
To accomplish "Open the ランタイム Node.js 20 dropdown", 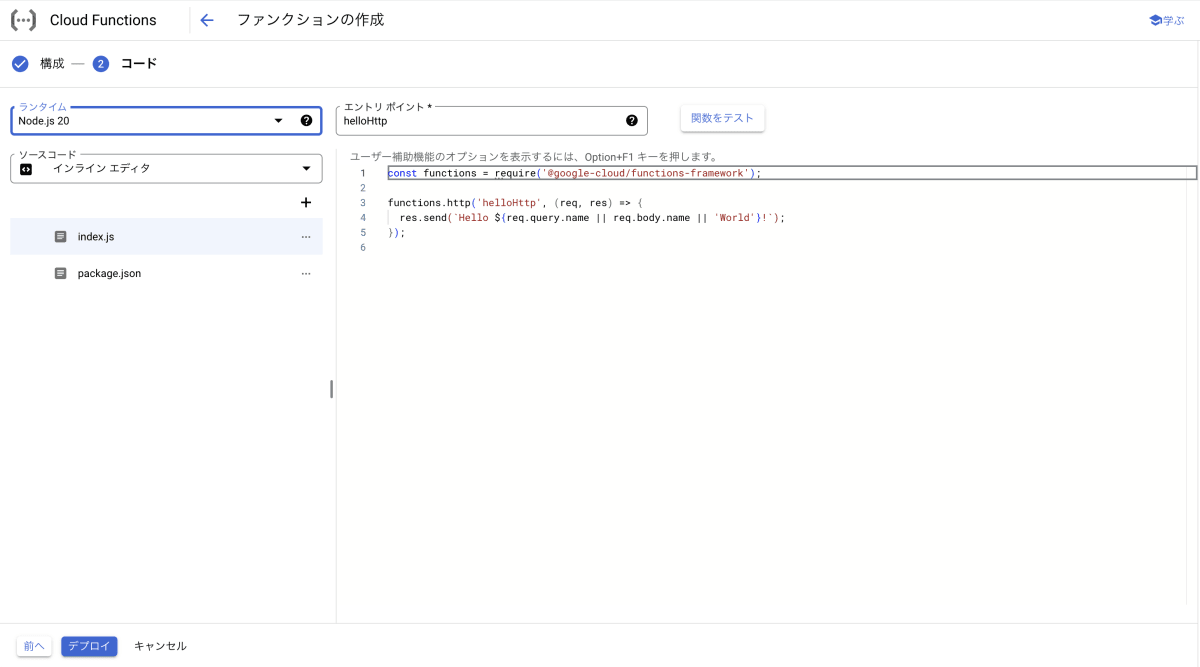I will point(166,121).
